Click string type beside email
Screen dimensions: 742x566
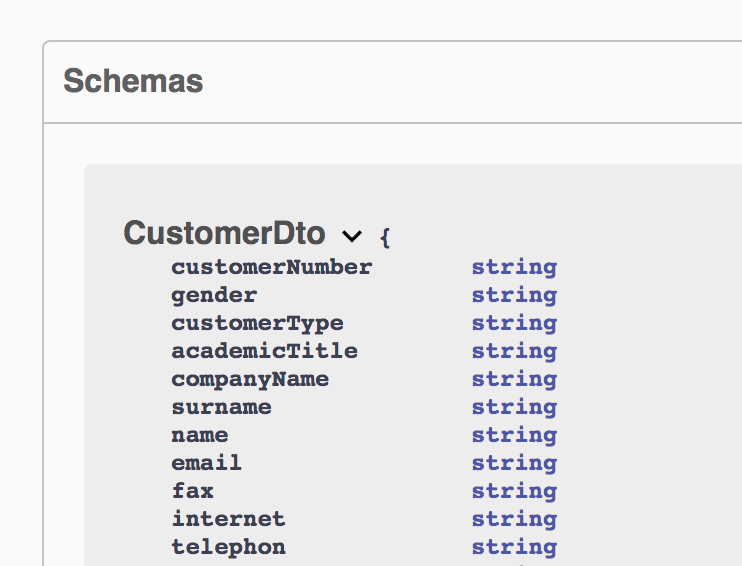point(514,463)
